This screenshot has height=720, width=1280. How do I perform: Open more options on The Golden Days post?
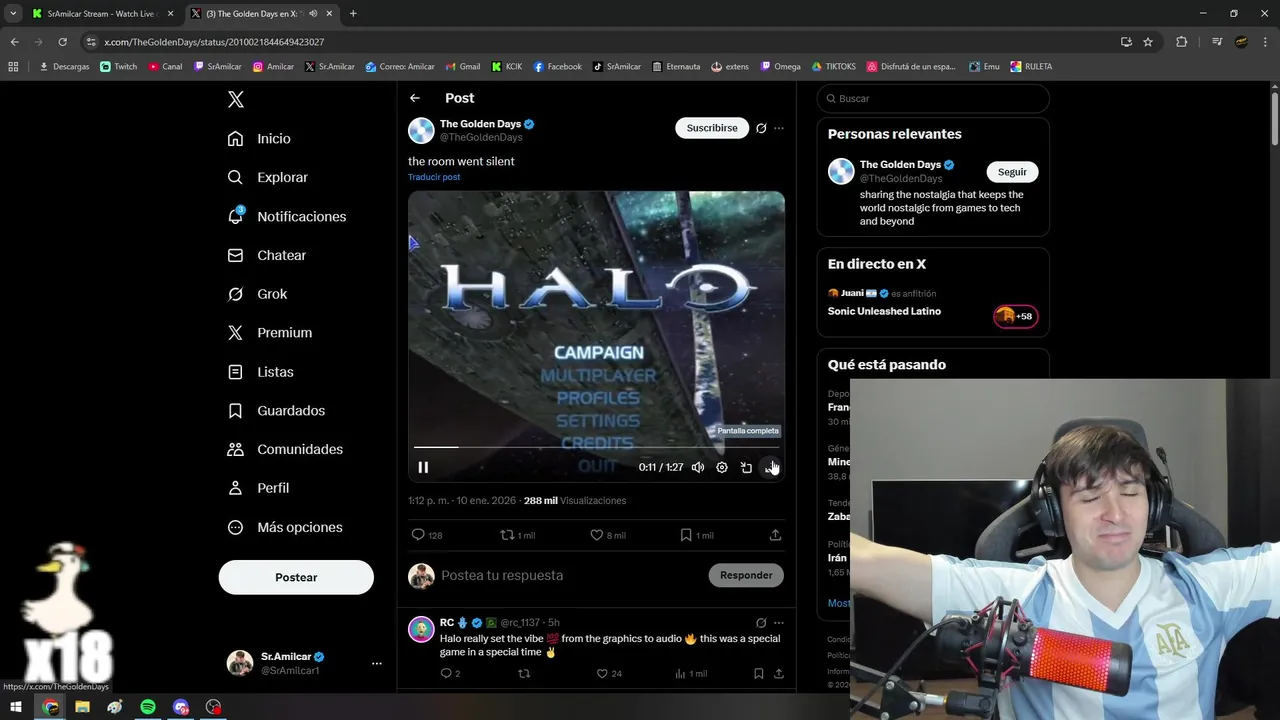click(x=779, y=128)
